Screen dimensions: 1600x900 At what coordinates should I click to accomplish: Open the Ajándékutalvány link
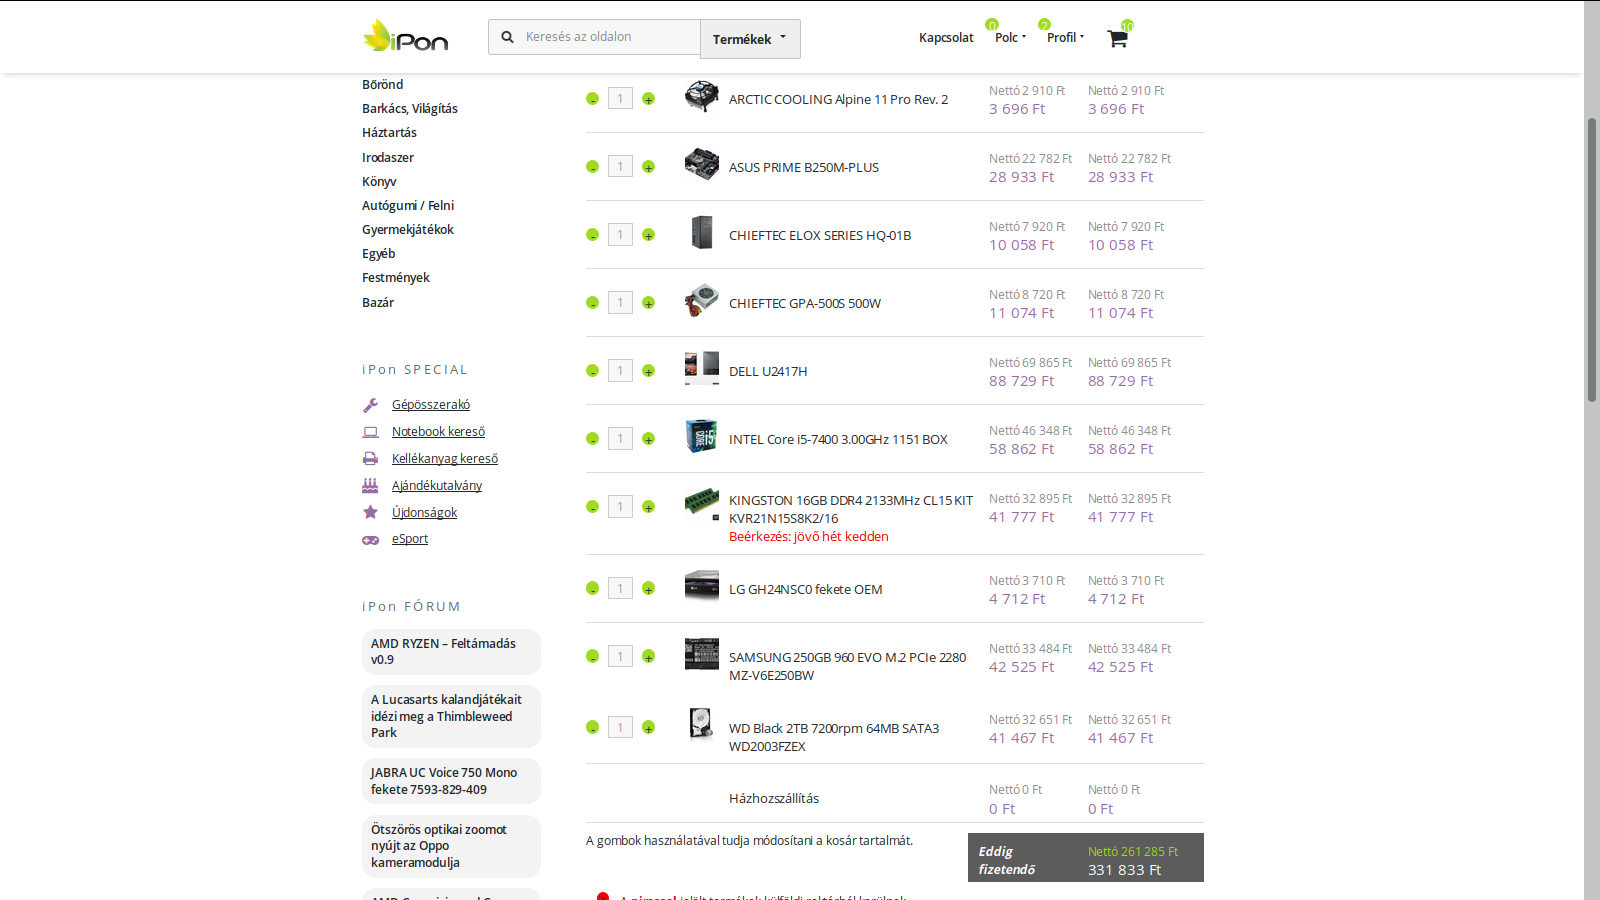pos(437,485)
